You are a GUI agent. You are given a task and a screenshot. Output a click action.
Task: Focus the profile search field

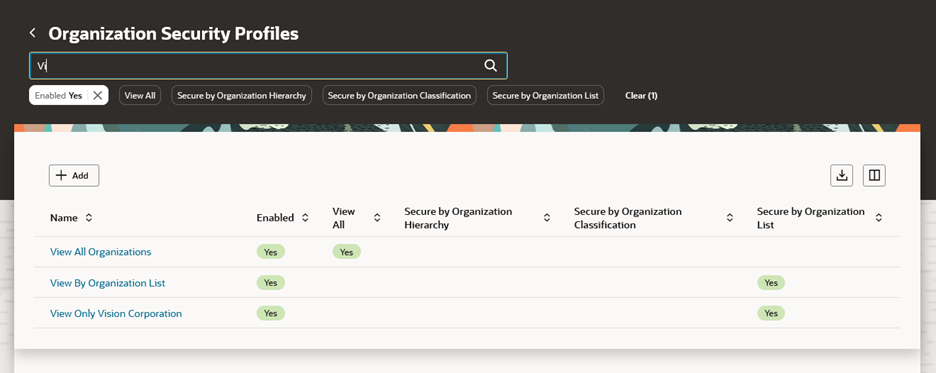257,66
